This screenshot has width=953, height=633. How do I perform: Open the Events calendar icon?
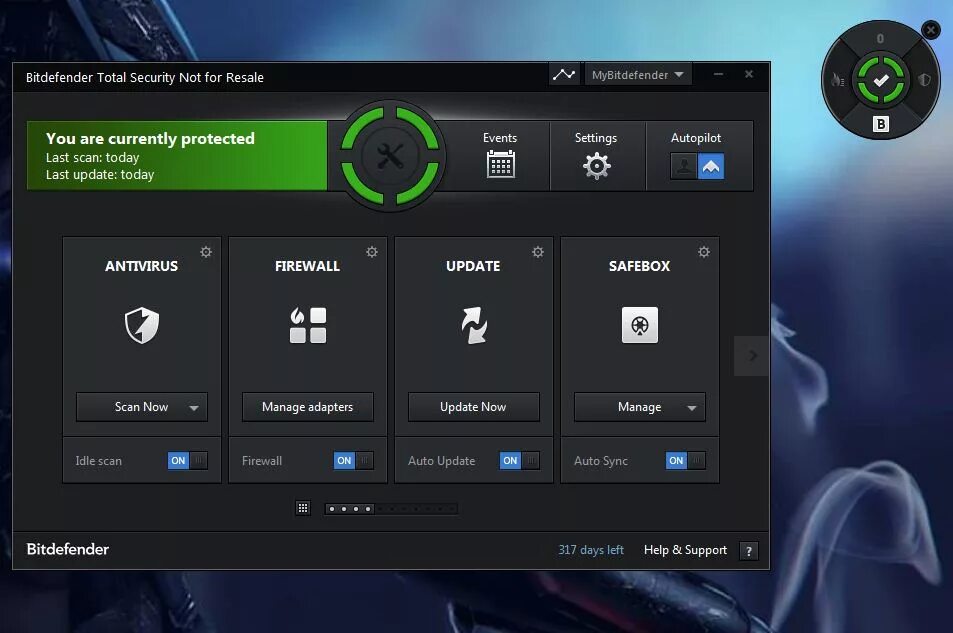pyautogui.click(x=501, y=164)
